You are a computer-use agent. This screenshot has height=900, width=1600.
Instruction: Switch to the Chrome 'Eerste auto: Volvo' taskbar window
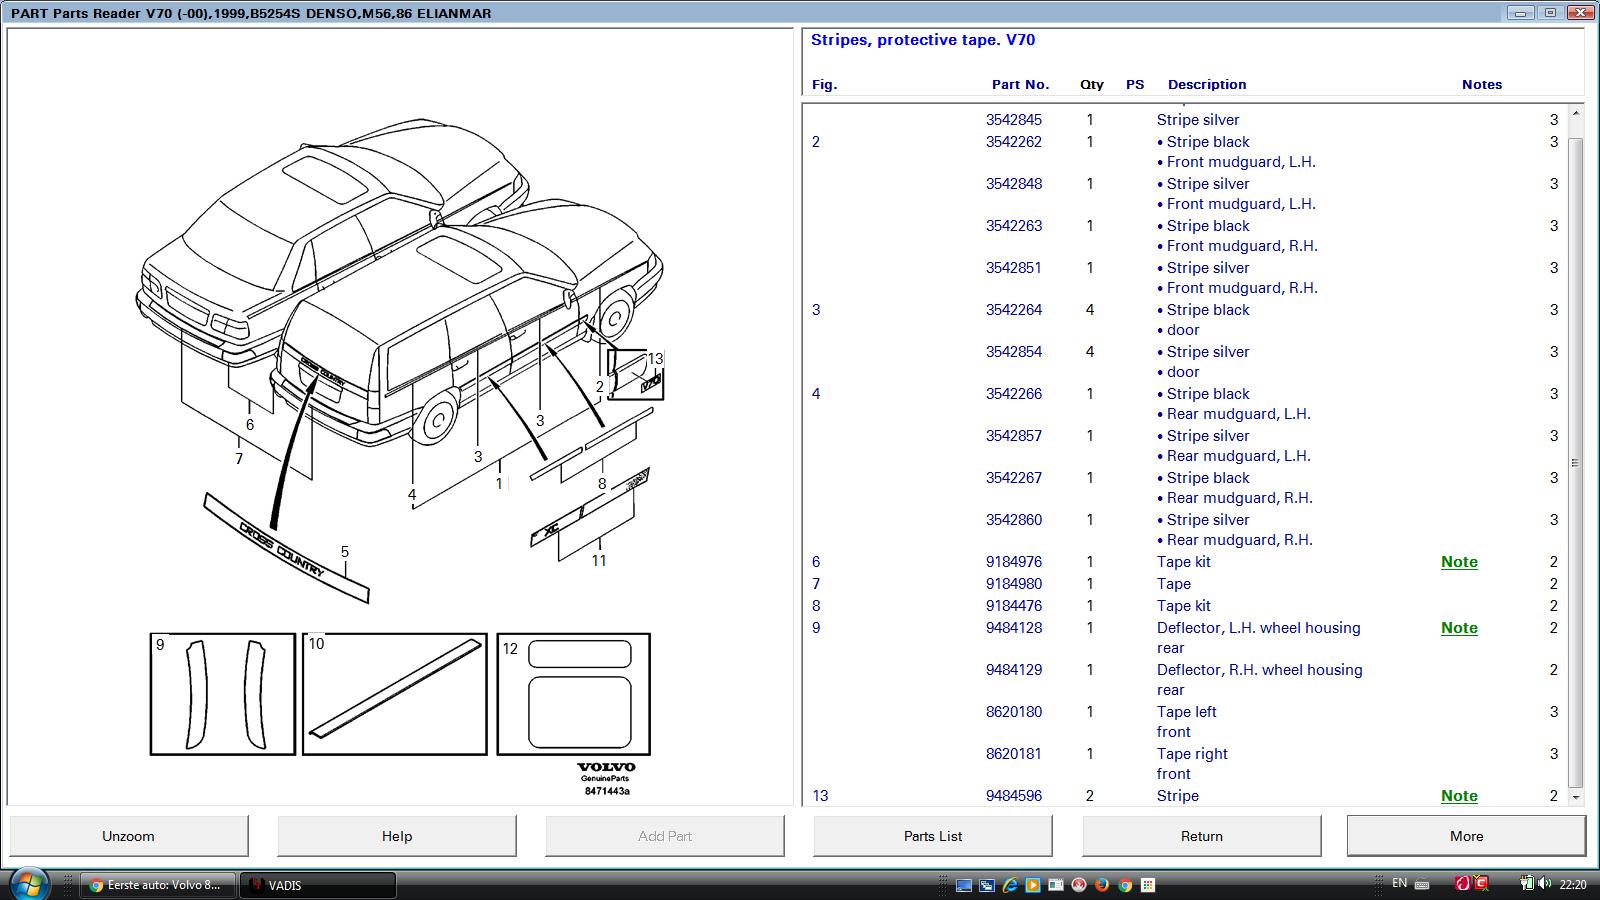pyautogui.click(x=157, y=885)
